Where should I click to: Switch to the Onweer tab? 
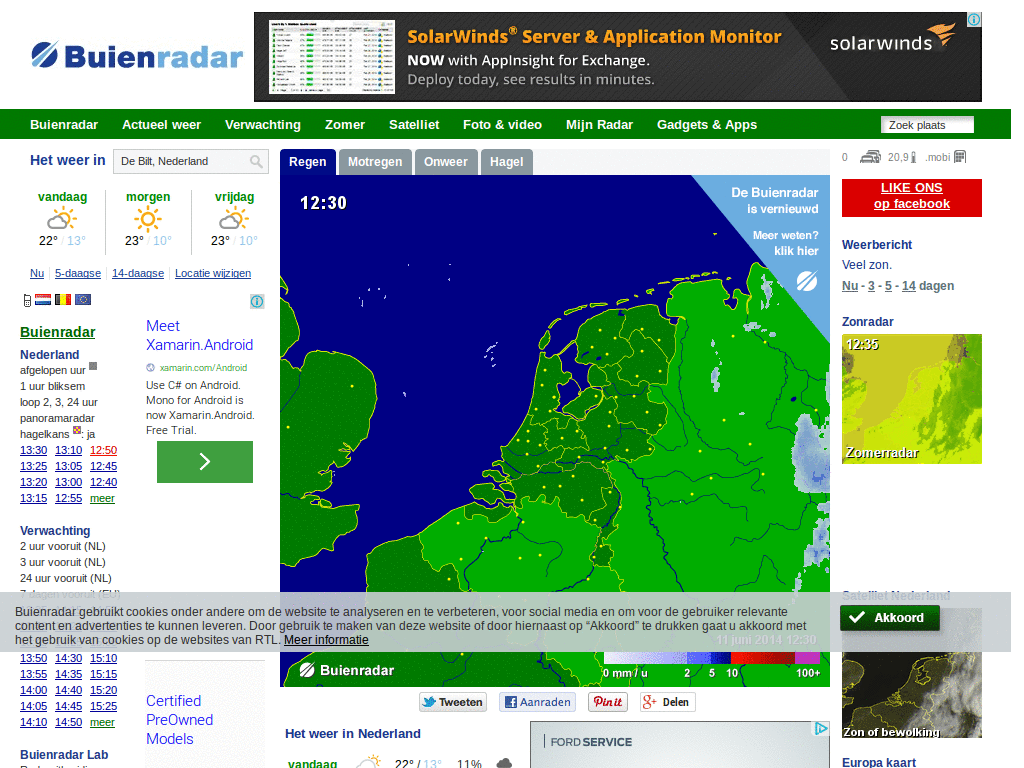coord(445,162)
